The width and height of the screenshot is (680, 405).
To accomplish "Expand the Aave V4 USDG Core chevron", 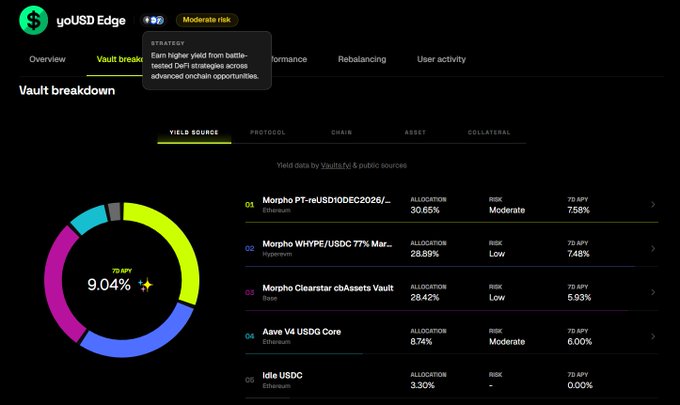I will (x=653, y=336).
